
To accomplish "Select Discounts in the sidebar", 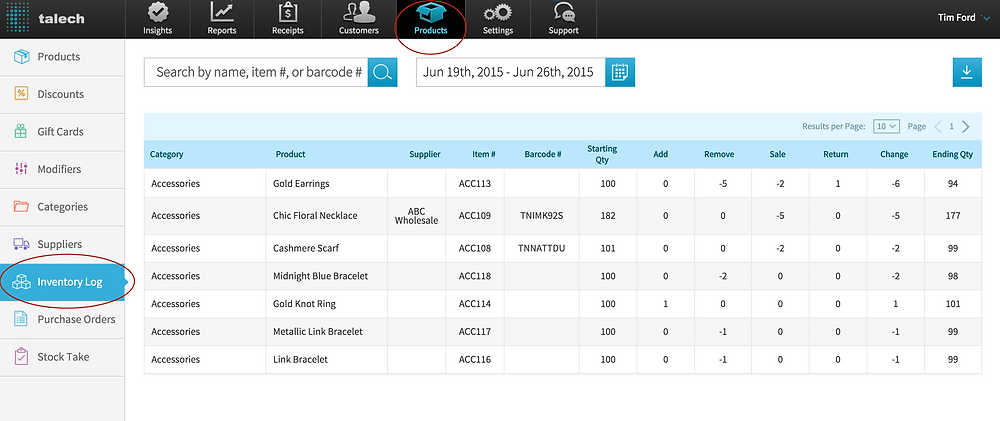I will coord(62,94).
